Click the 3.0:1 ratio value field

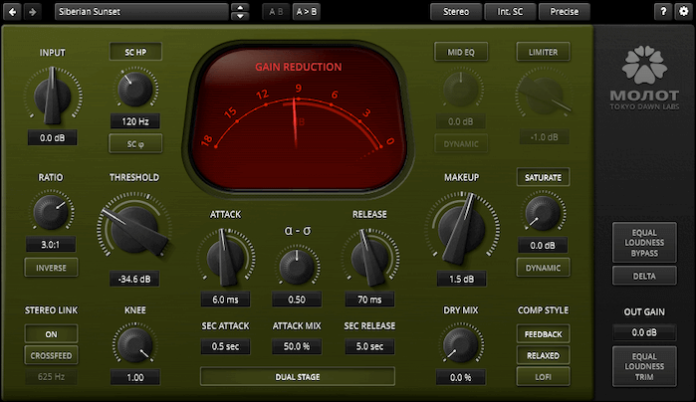pyautogui.click(x=51, y=244)
